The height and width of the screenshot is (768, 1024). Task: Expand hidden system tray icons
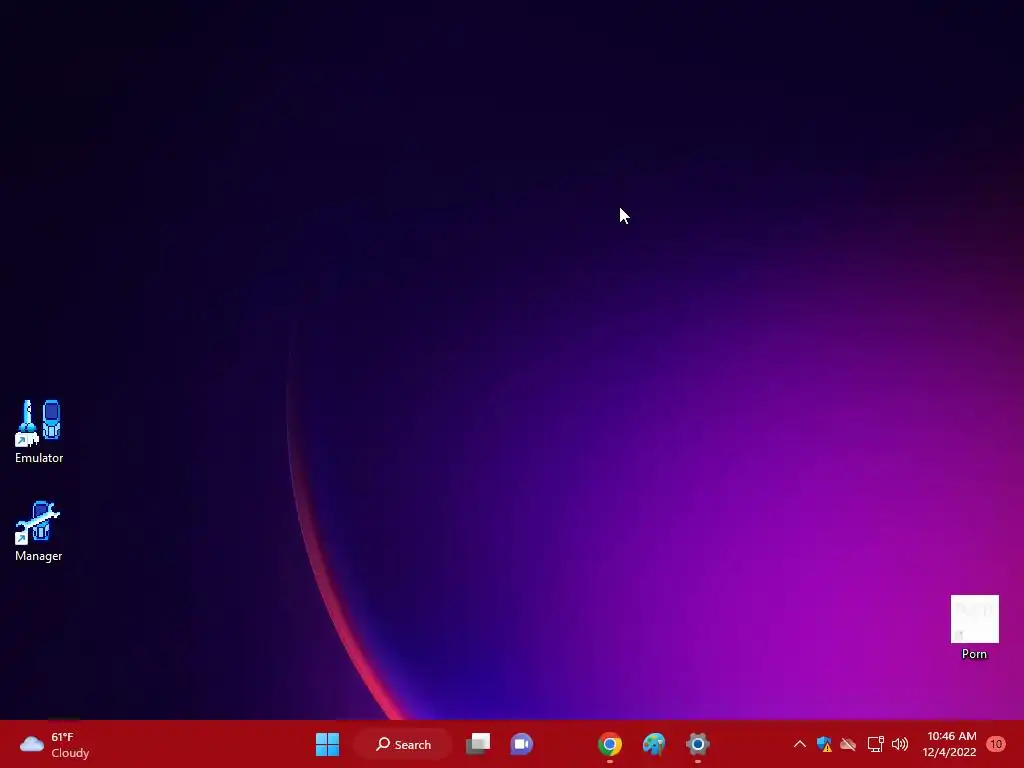[x=799, y=744]
